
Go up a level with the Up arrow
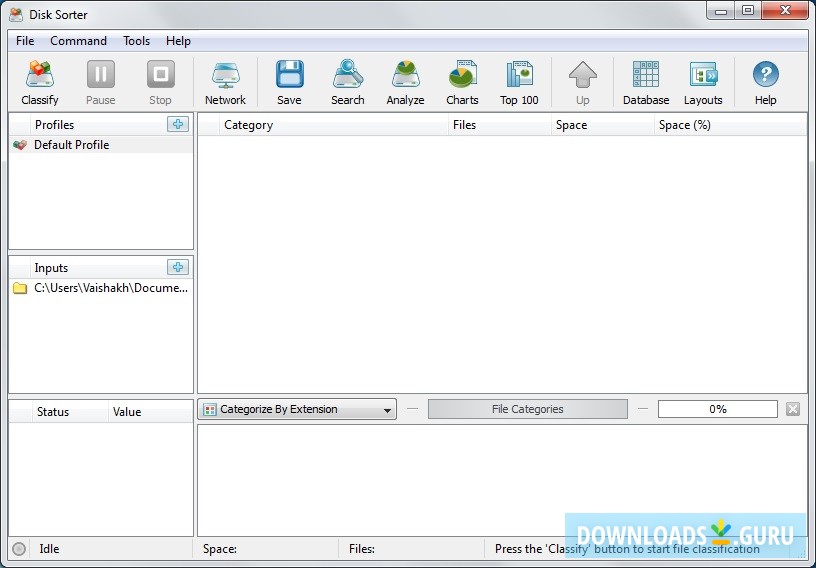pos(582,74)
